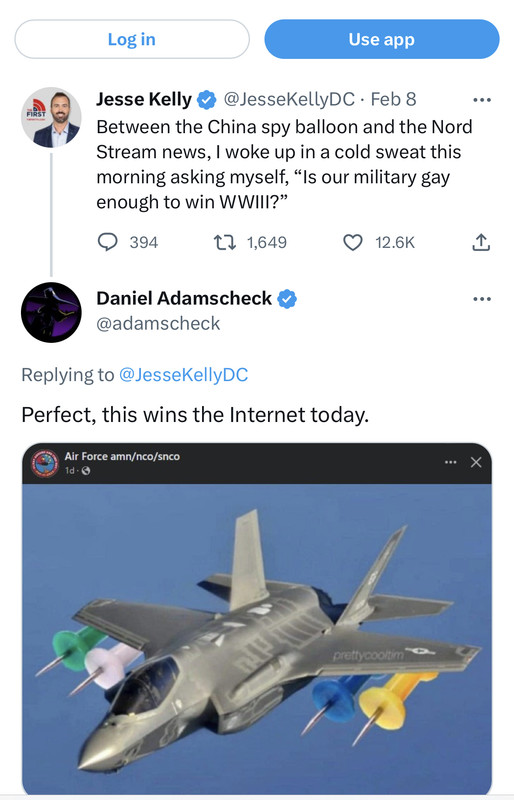Open the fighter jet image attachment
Viewport: 514px width, 800px height.
[x=257, y=638]
